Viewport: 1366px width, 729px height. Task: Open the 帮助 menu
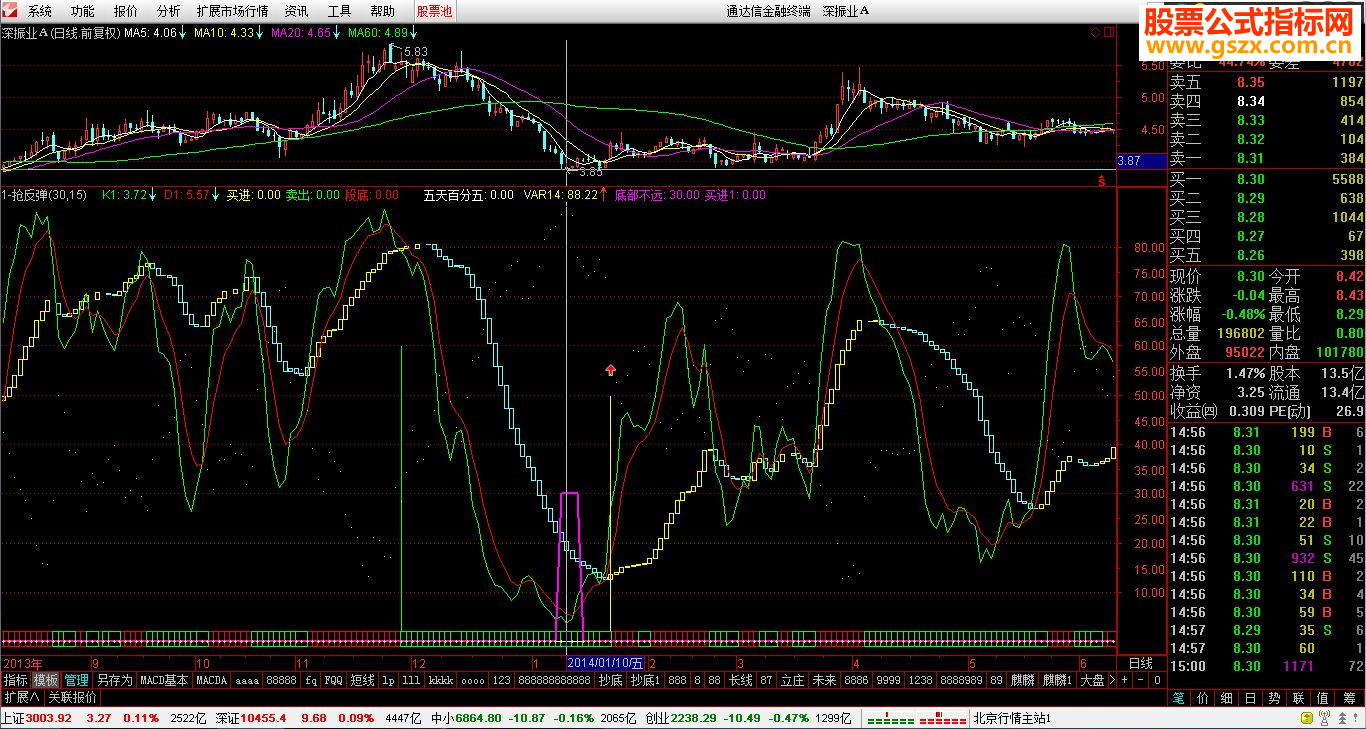point(382,11)
